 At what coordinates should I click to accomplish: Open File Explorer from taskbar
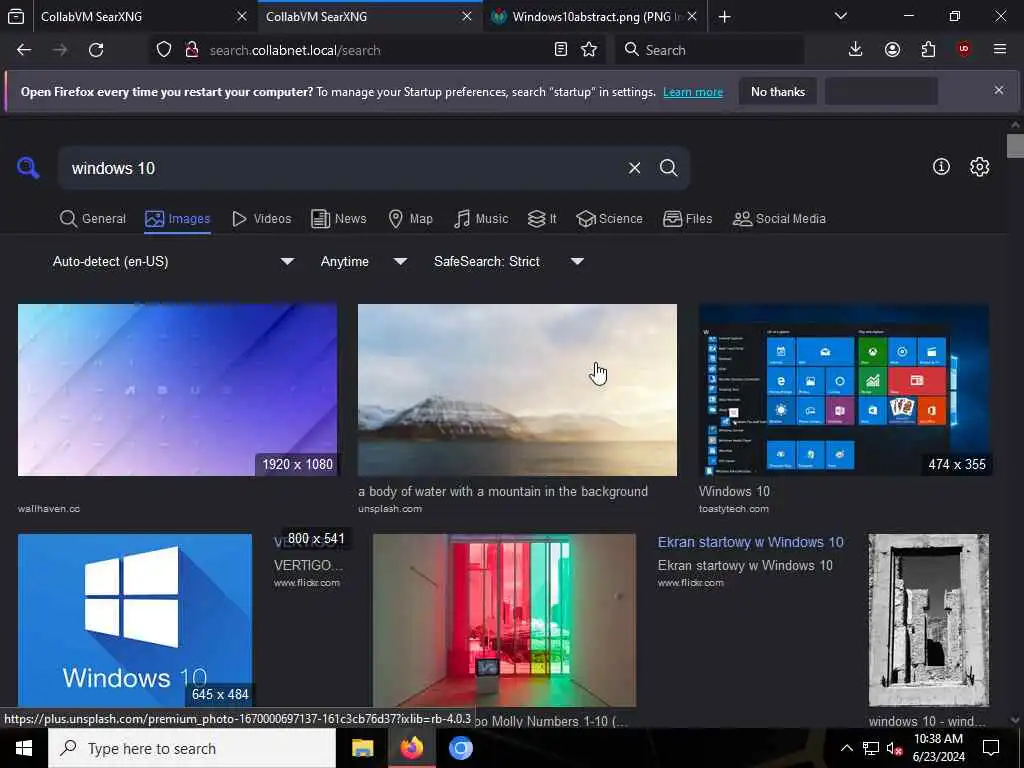(x=362, y=748)
